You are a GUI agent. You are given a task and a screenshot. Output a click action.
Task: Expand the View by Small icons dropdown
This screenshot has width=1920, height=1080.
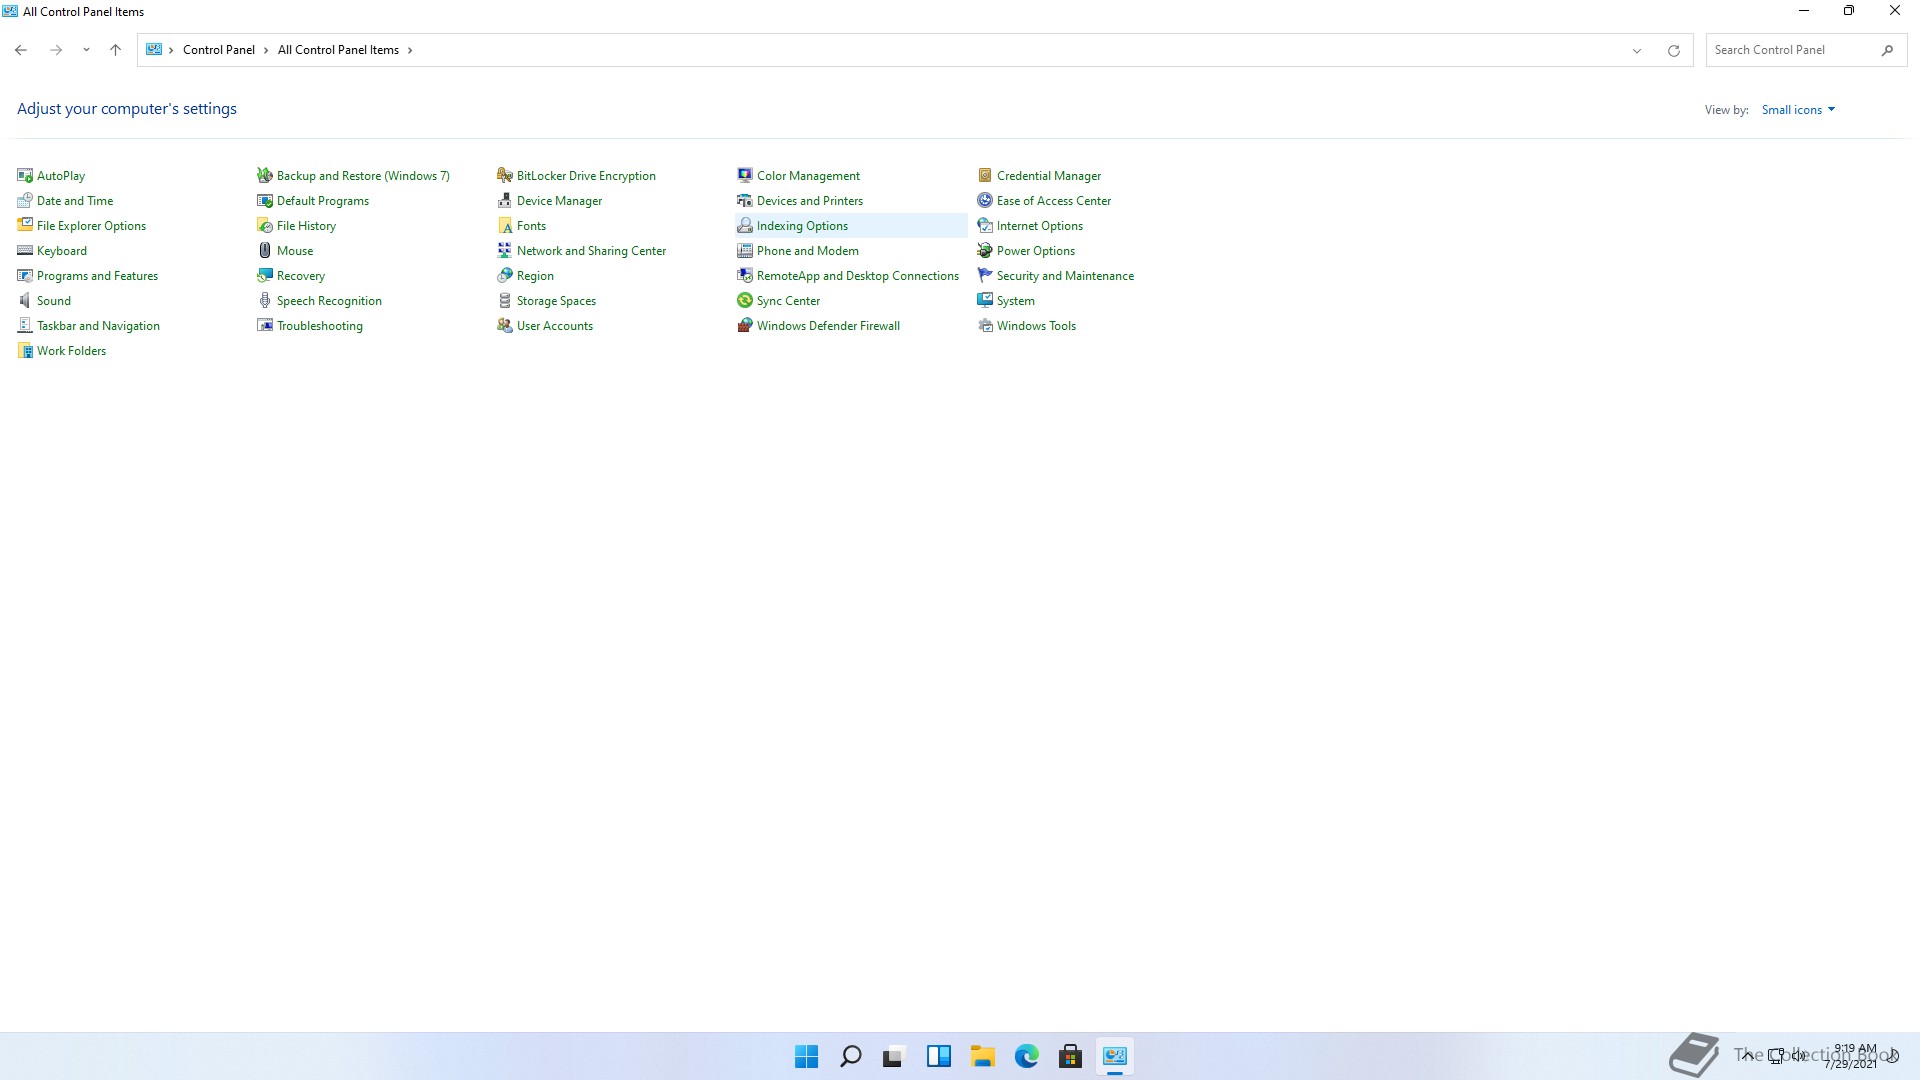[1798, 110]
